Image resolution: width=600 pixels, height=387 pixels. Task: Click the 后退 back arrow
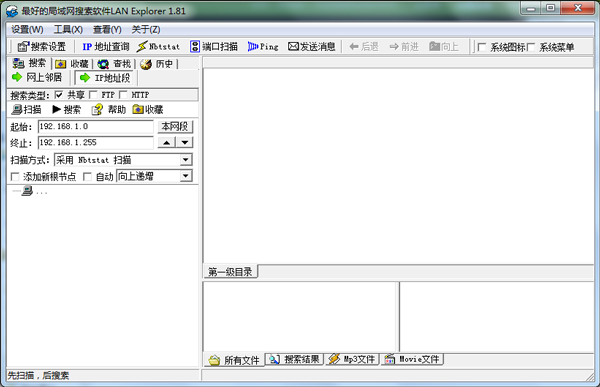(x=364, y=47)
